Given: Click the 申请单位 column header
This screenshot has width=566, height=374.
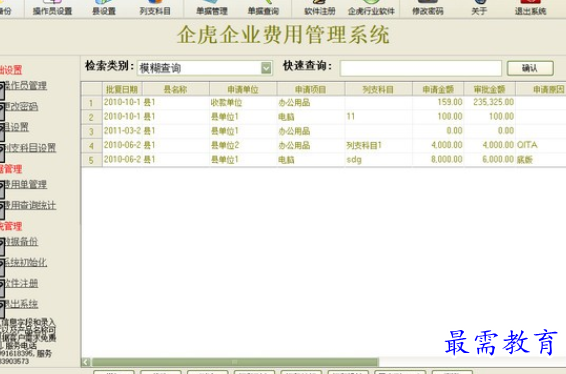Looking at the screenshot, I should (243, 89).
